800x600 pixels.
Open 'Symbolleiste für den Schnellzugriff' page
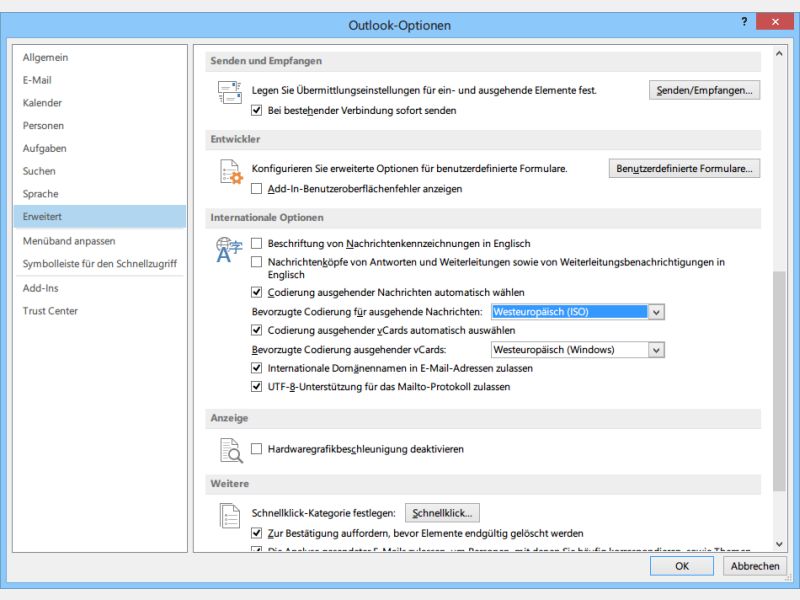[x=100, y=264]
